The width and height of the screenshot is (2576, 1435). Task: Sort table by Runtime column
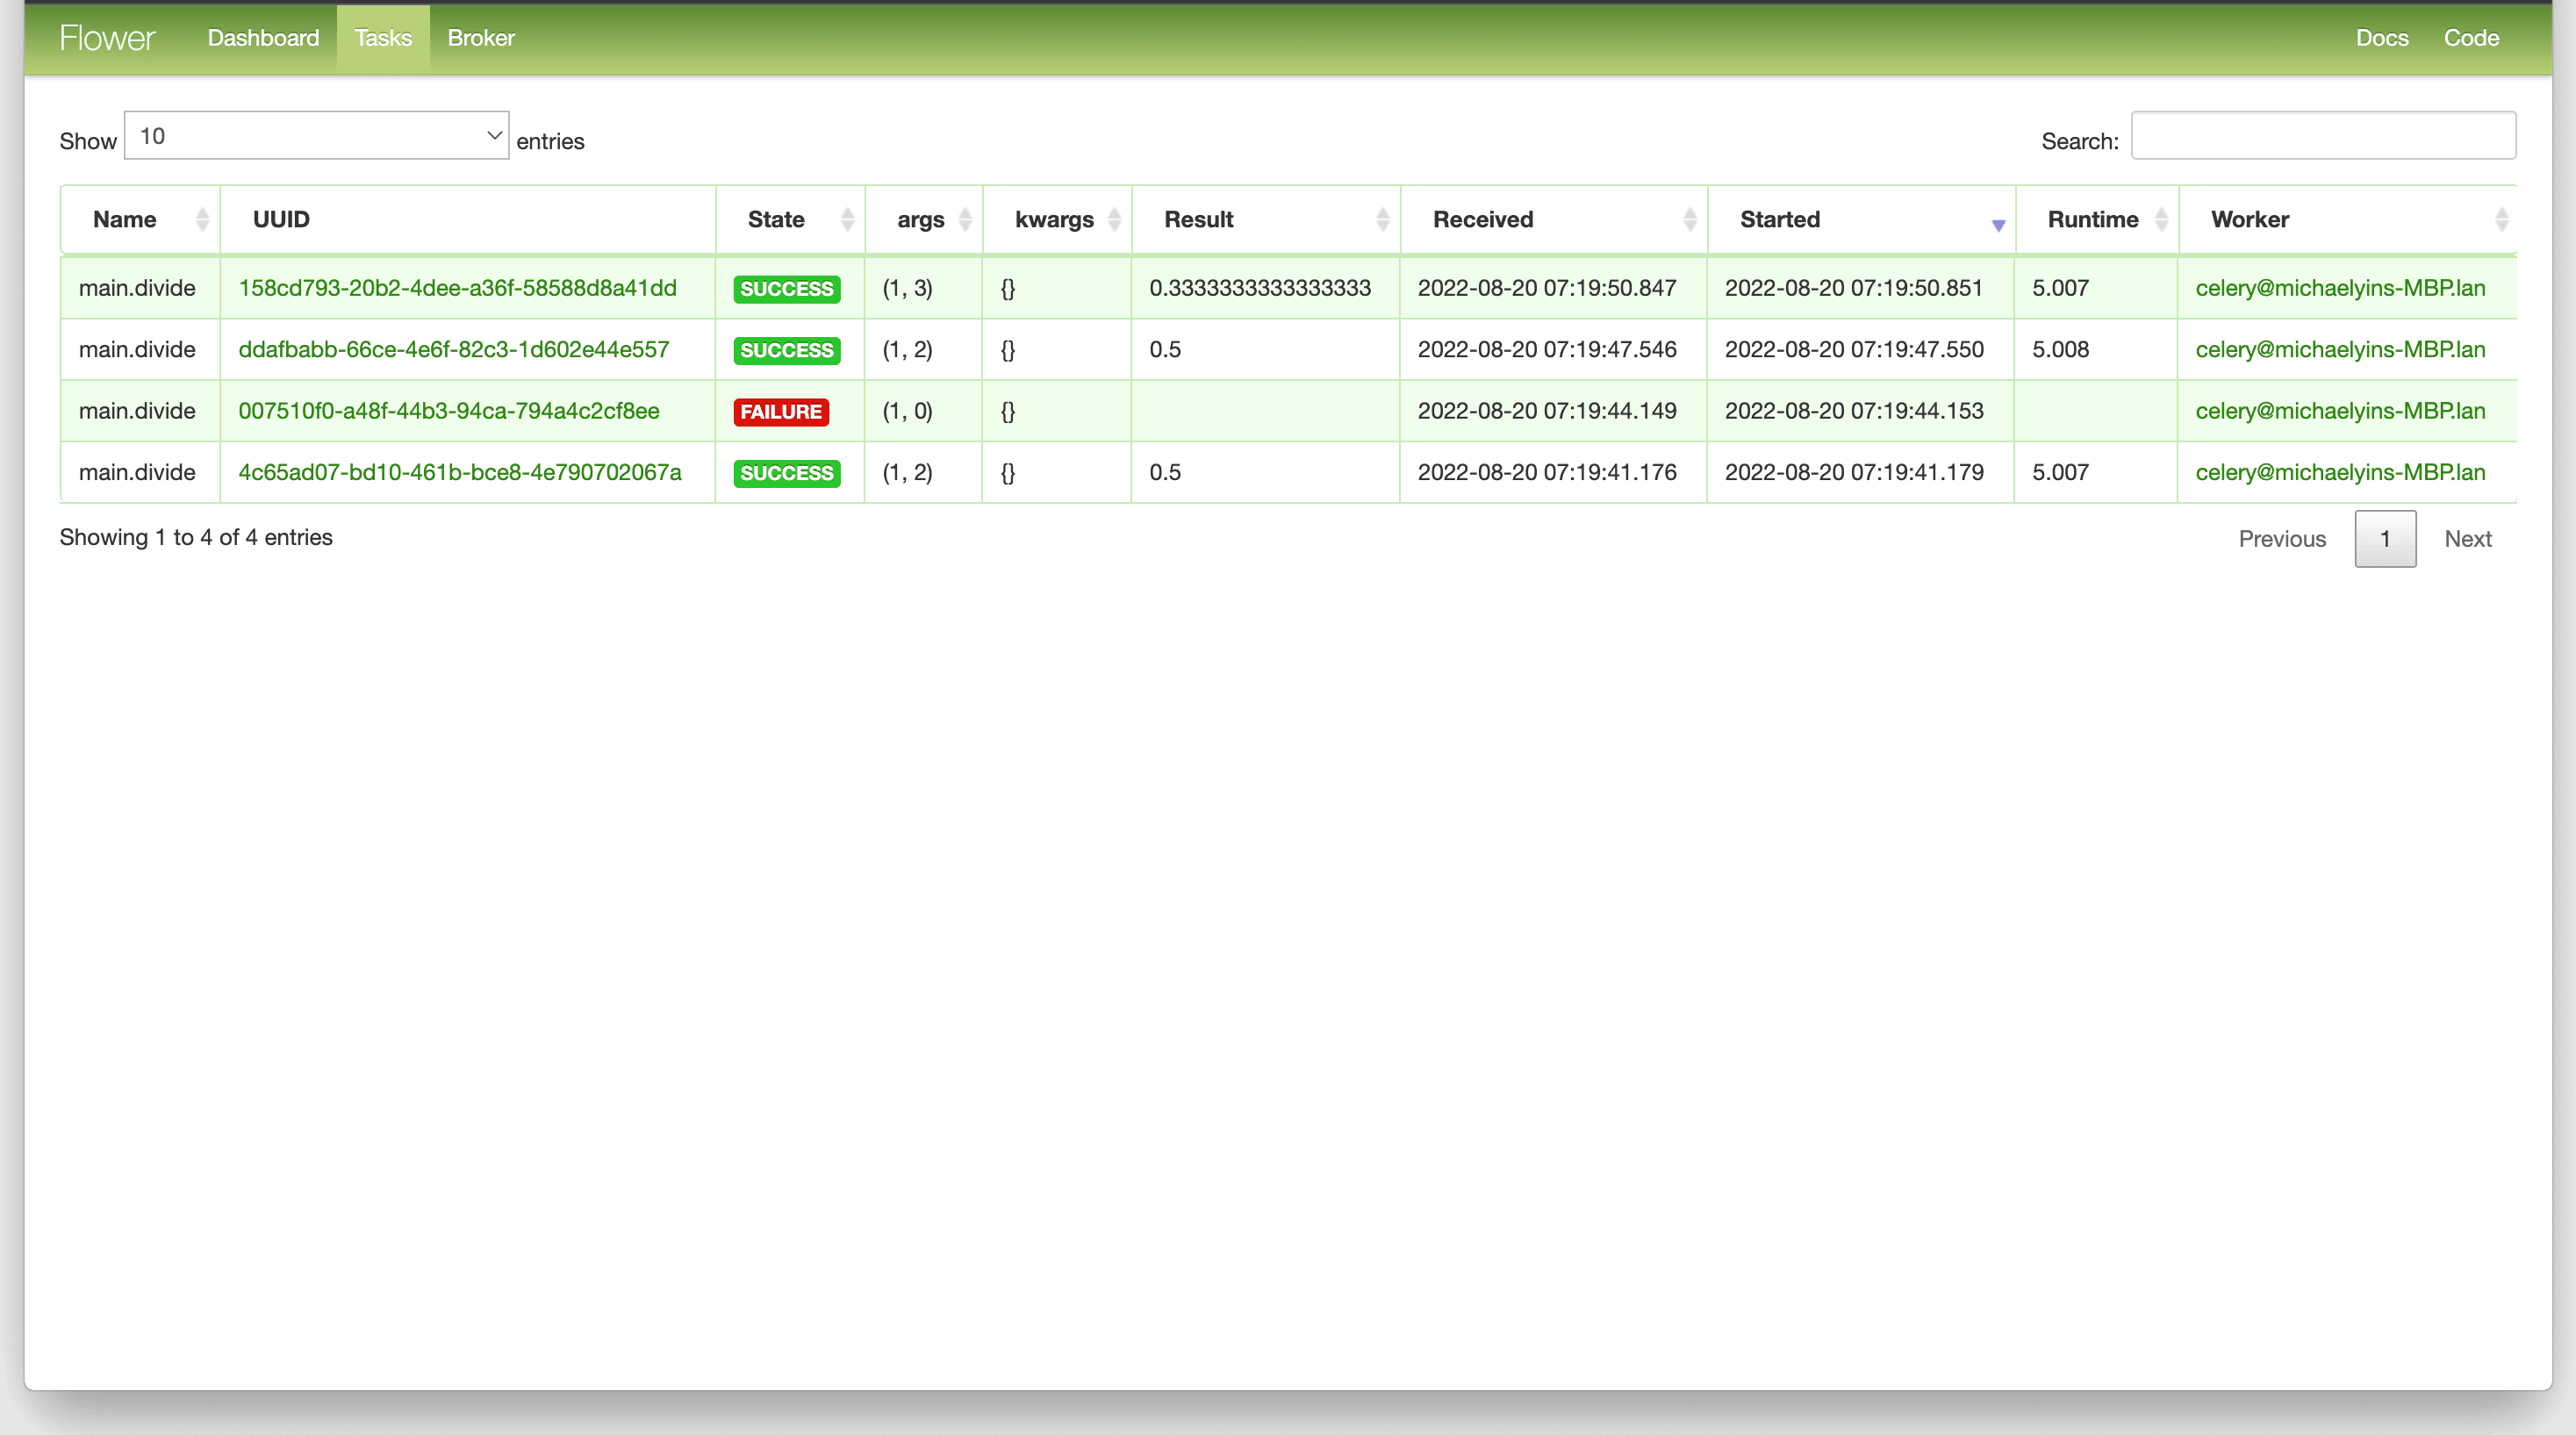pyautogui.click(x=2096, y=219)
